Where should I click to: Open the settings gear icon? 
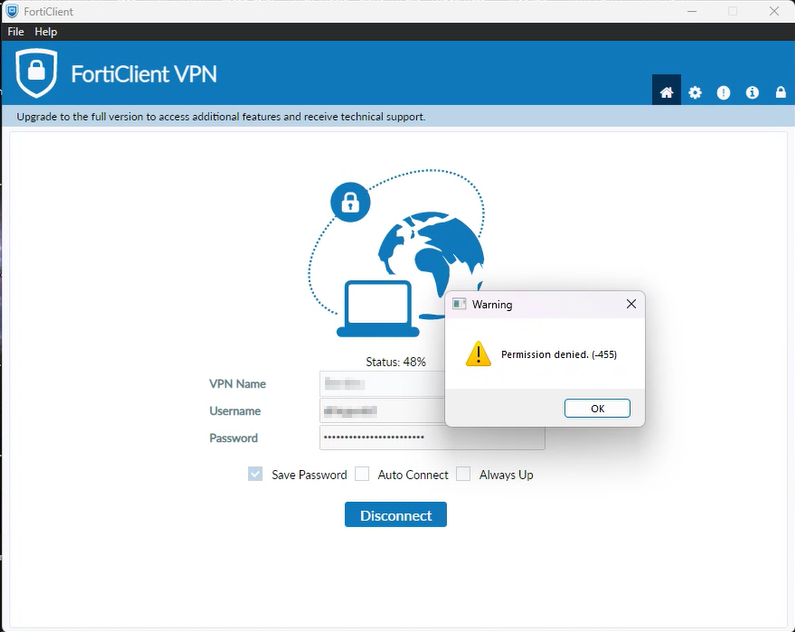[695, 92]
